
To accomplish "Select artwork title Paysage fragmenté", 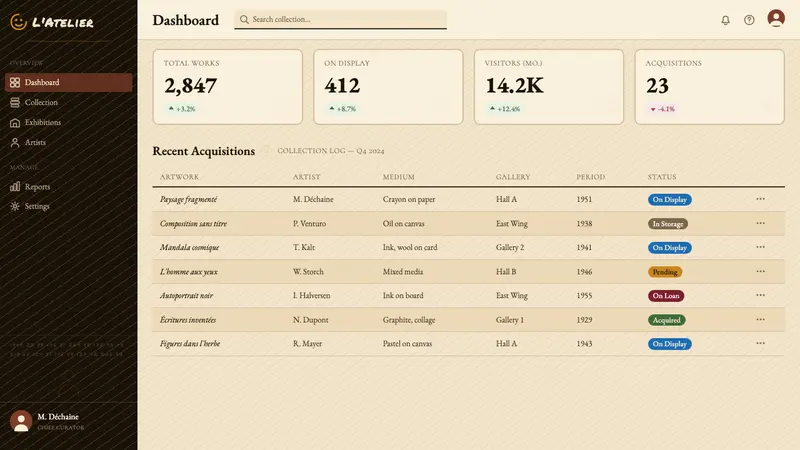I will (x=188, y=199).
